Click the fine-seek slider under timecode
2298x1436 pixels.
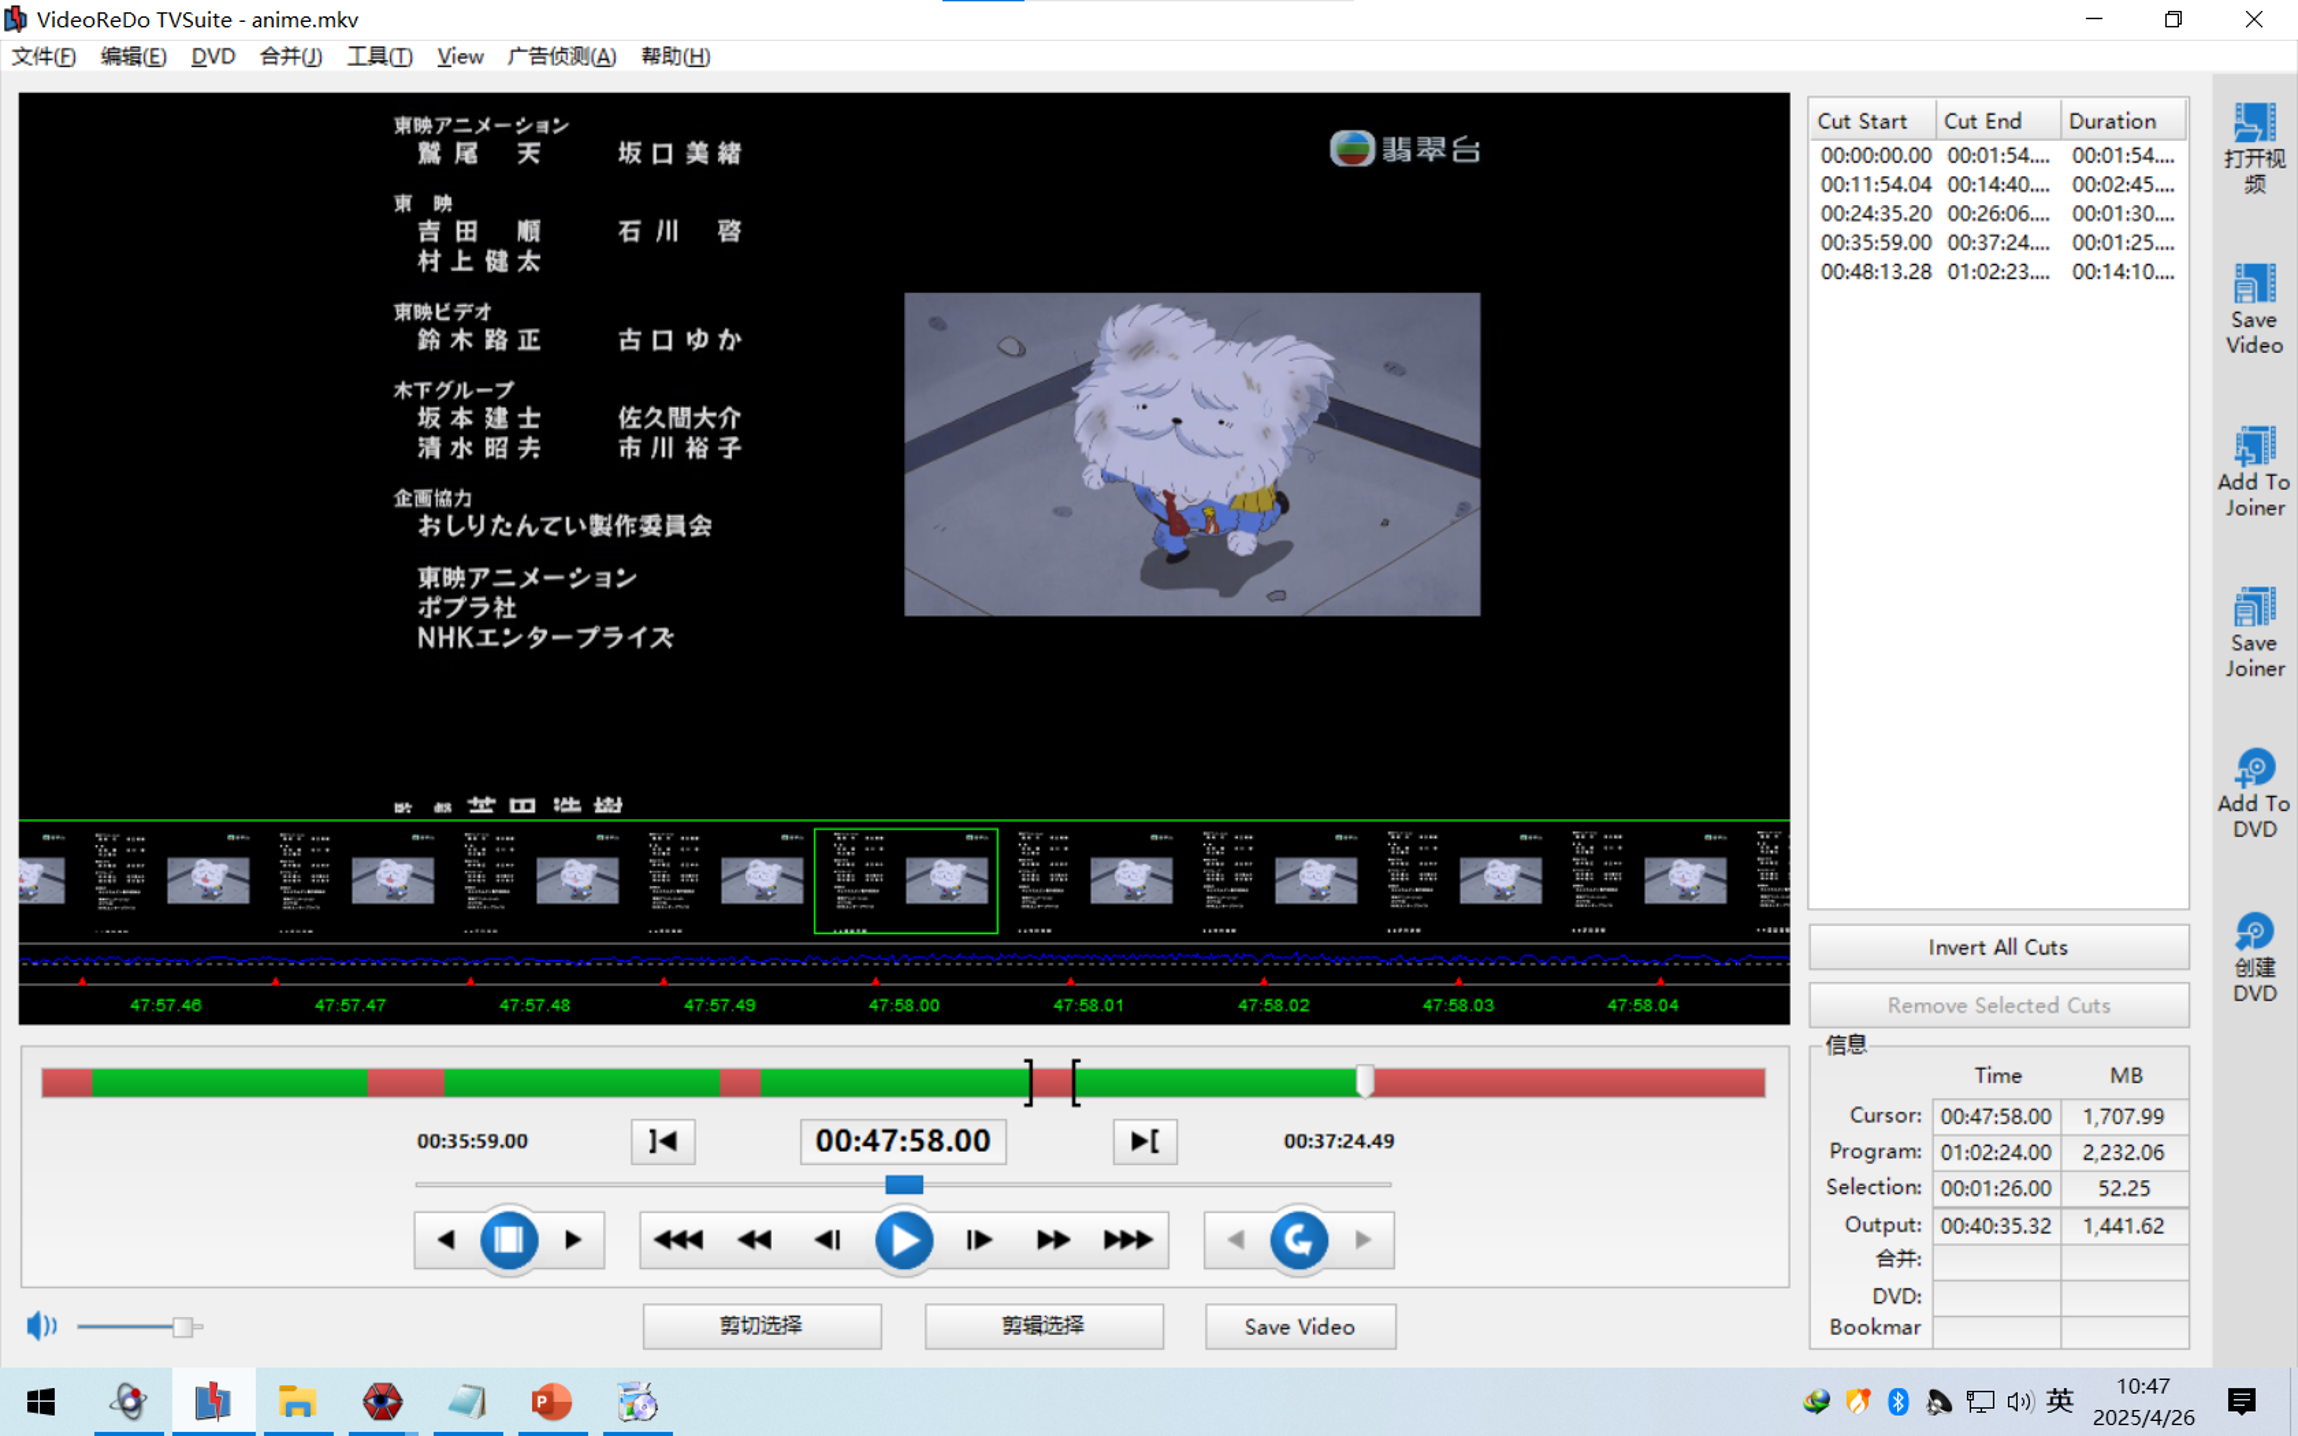click(903, 1184)
